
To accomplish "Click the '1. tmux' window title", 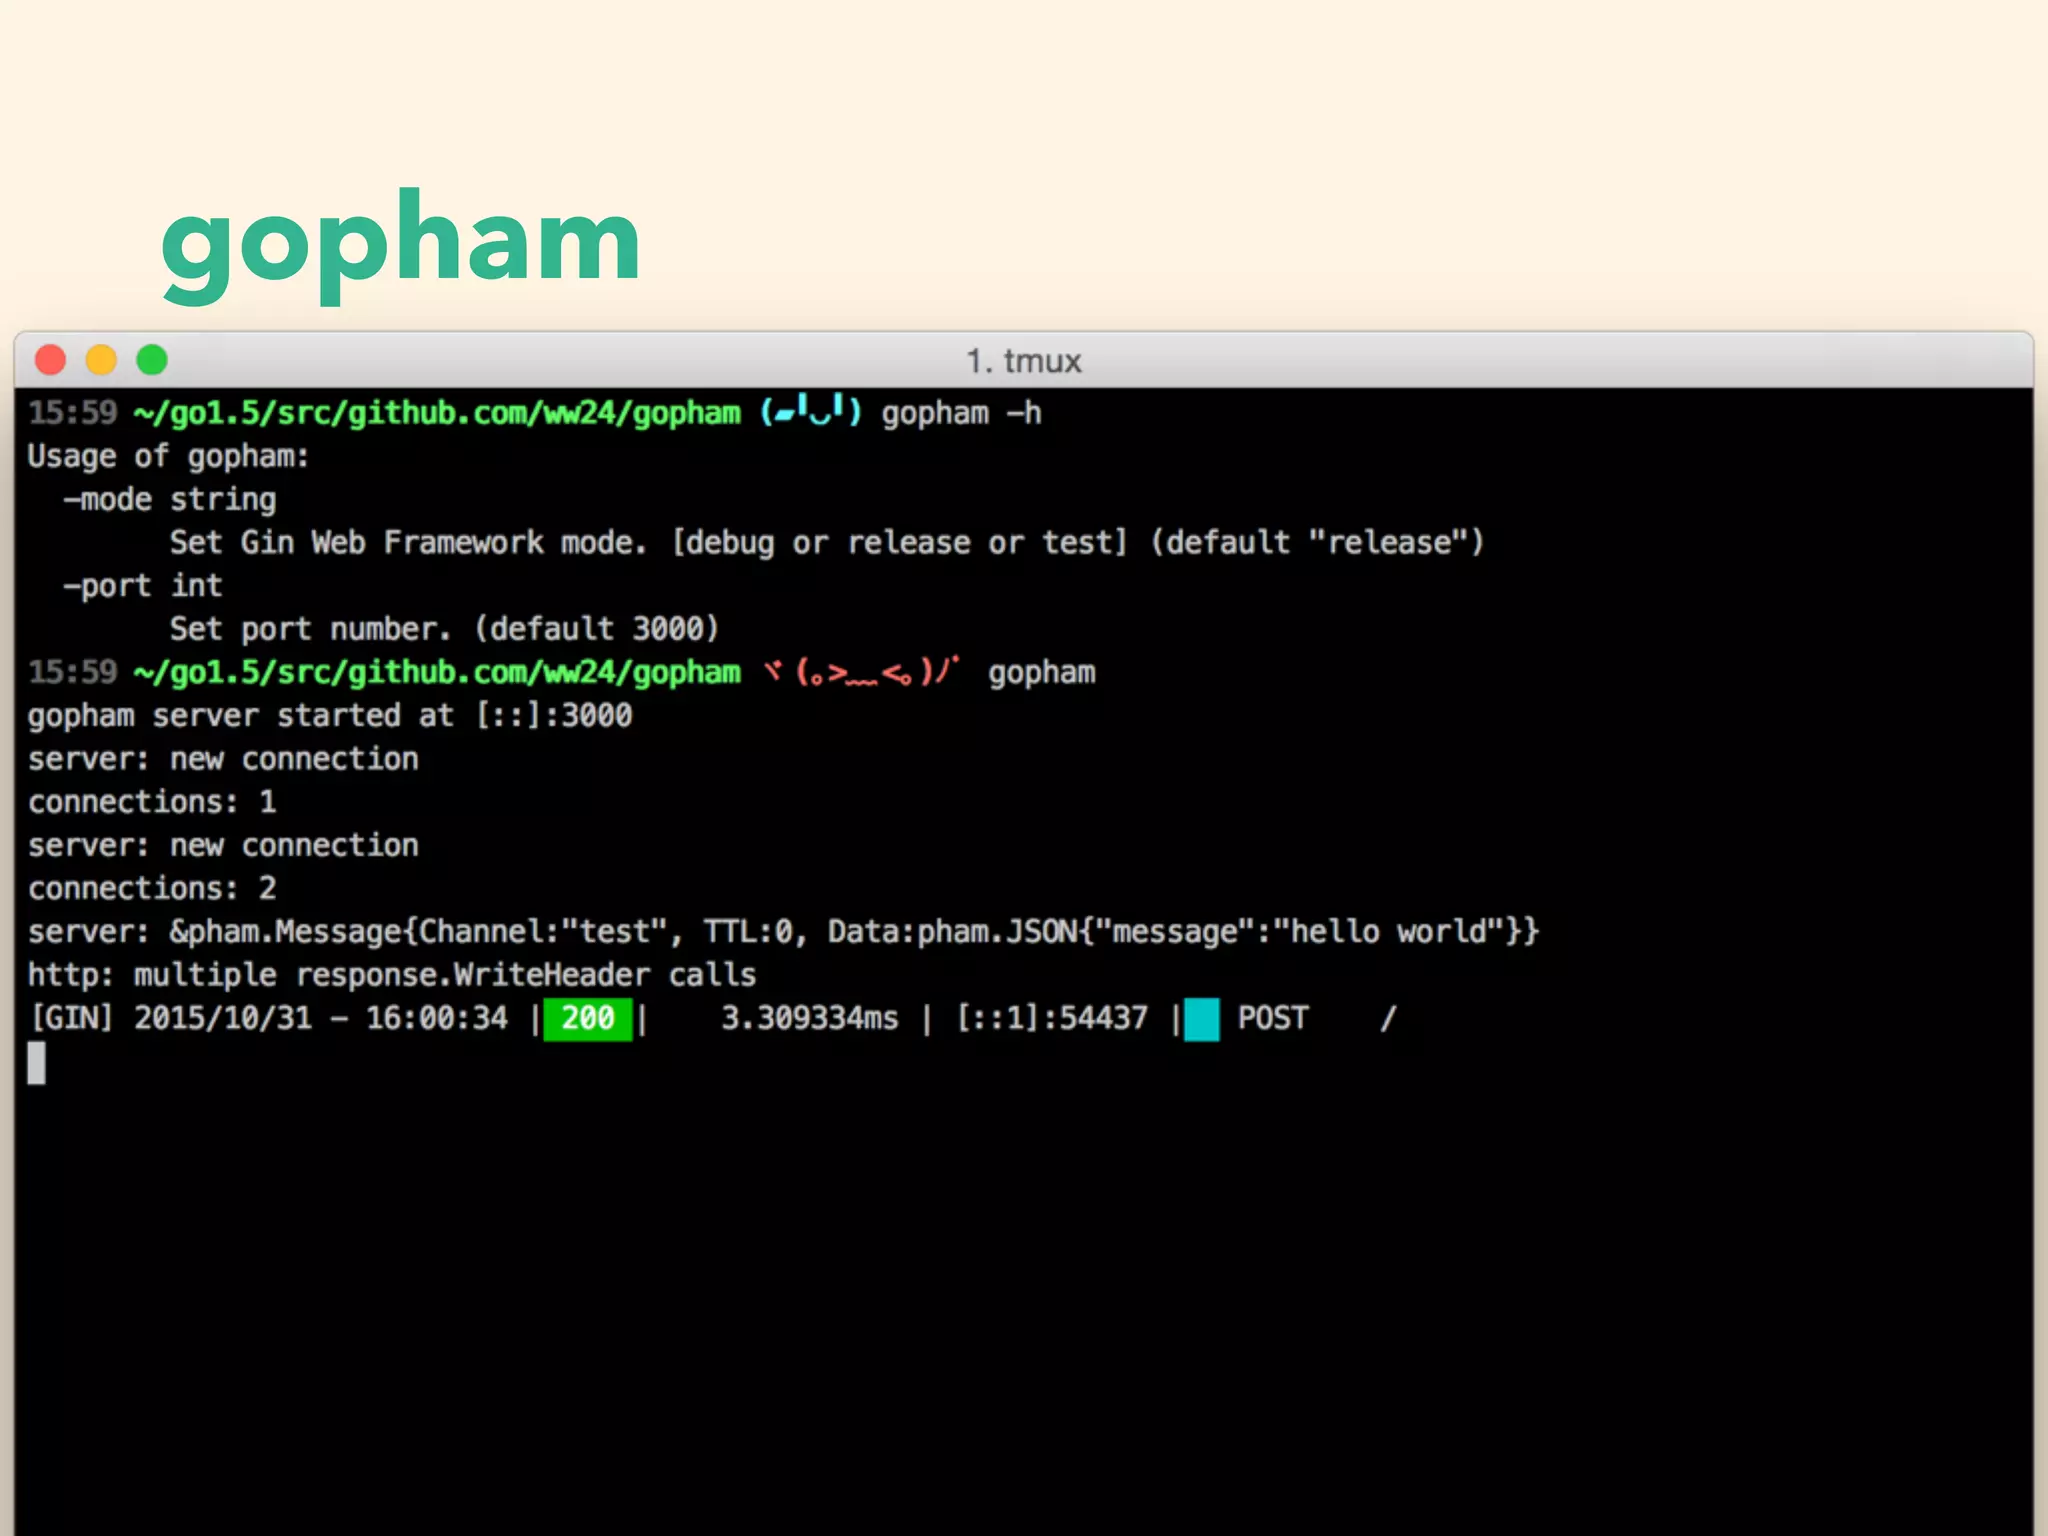I will pos(1024,361).
